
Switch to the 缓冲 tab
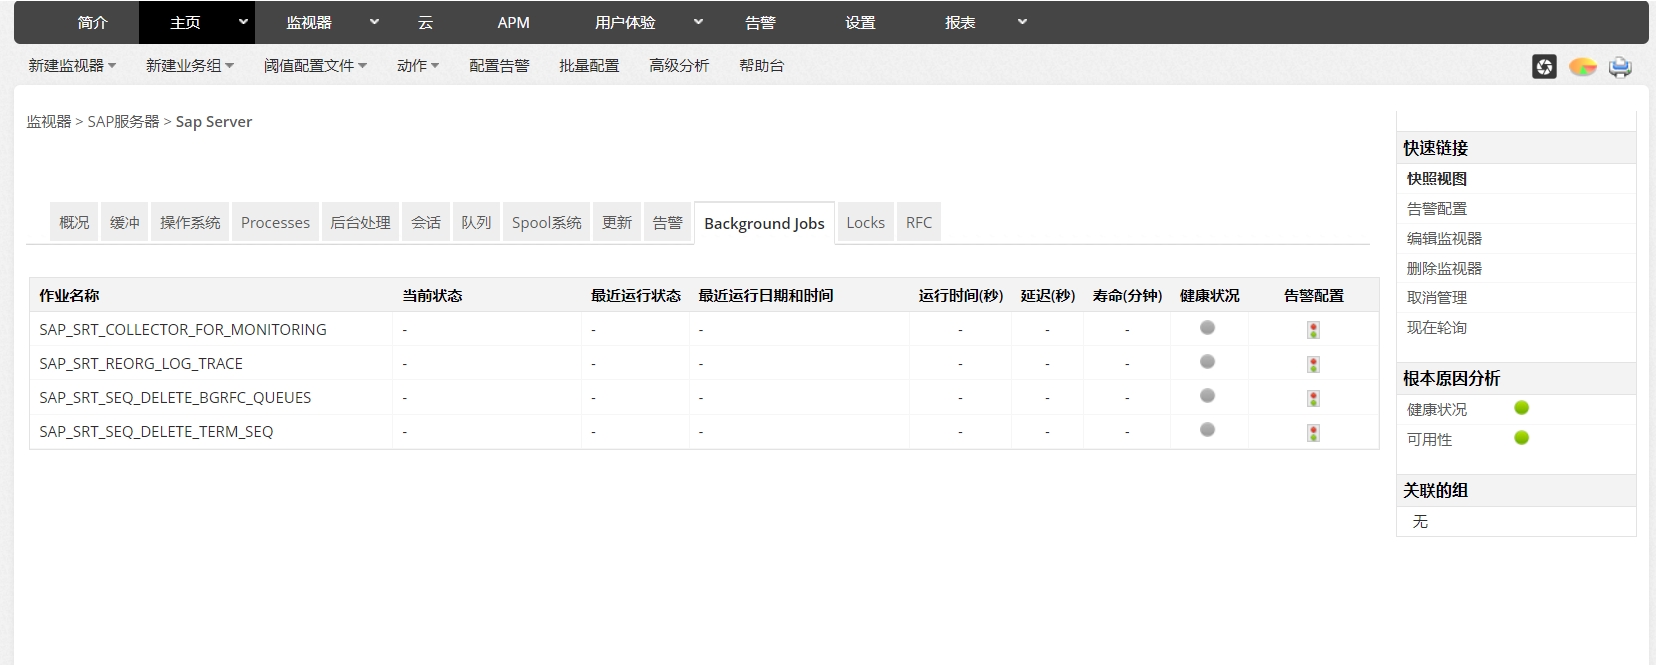pos(125,222)
